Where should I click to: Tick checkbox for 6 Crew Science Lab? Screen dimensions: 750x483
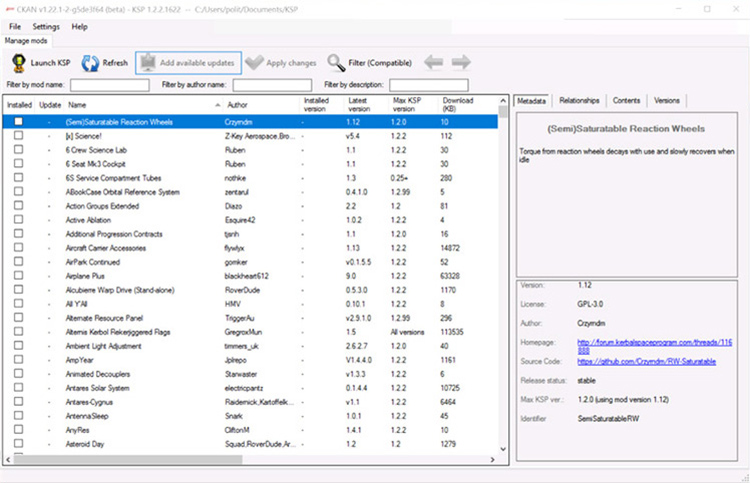click(x=18, y=150)
